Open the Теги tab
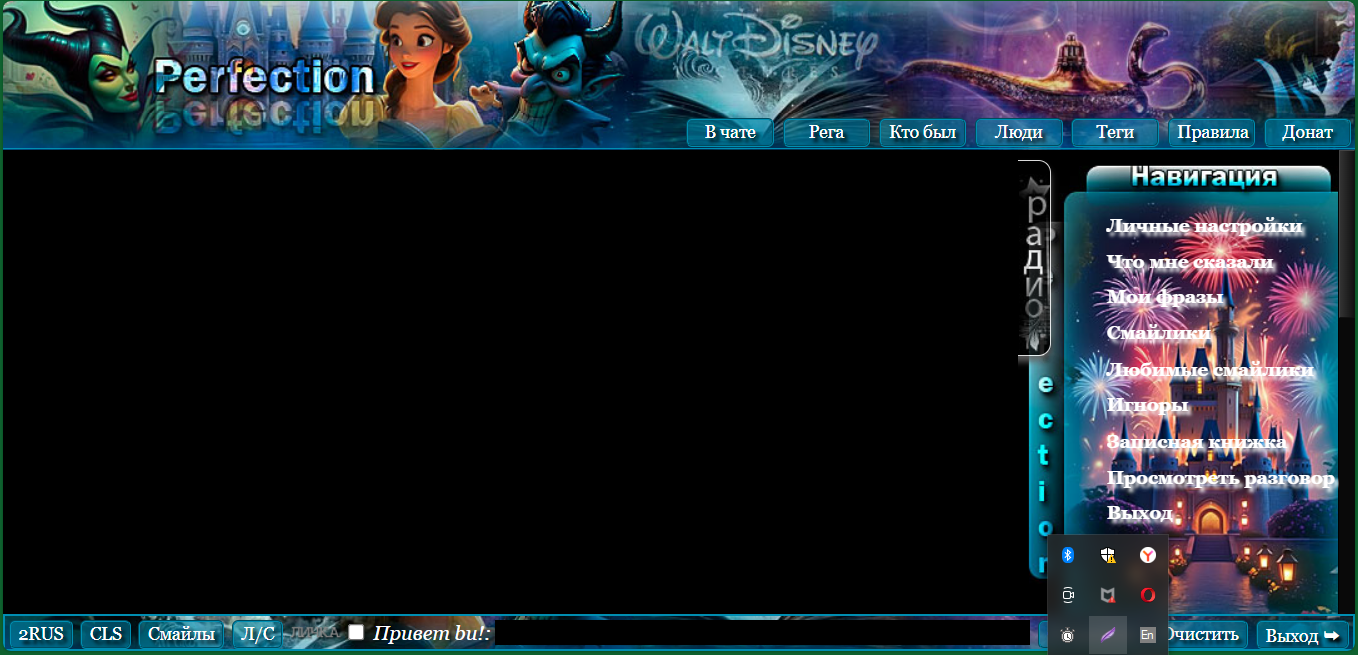This screenshot has height=655, width=1358. point(1115,133)
